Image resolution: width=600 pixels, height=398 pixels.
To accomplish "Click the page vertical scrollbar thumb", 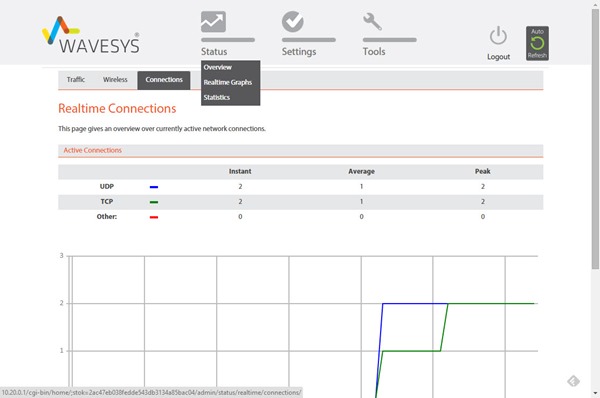I will coord(595,139).
